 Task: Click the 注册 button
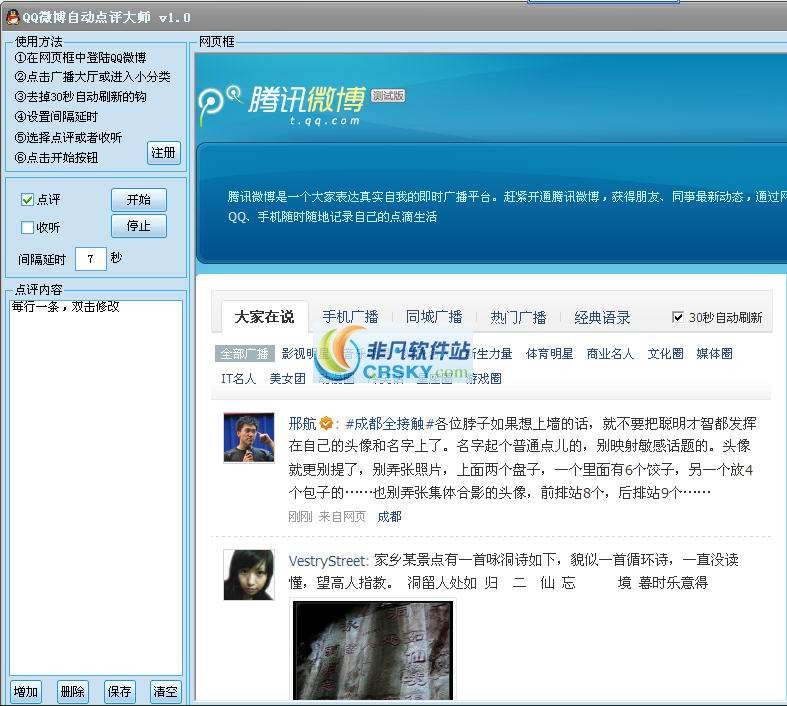coord(164,153)
